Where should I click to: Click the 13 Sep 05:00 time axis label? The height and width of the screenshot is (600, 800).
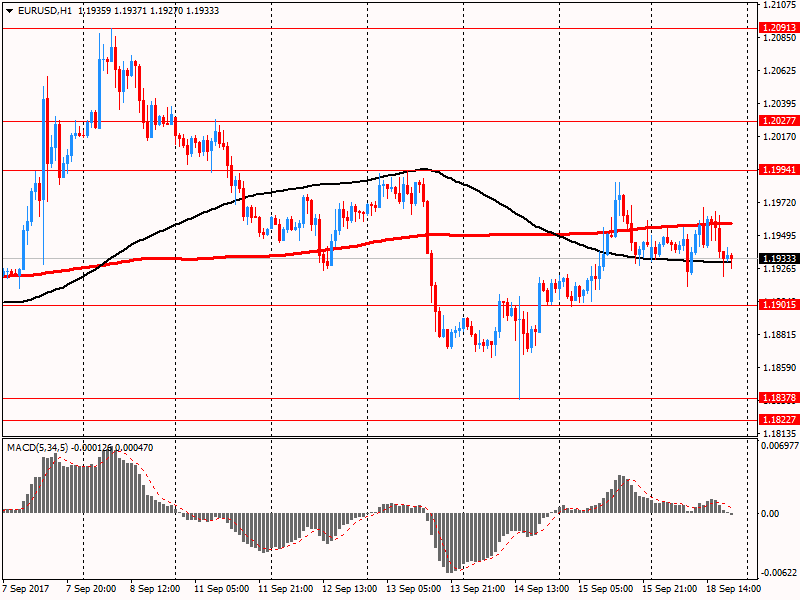(x=414, y=588)
